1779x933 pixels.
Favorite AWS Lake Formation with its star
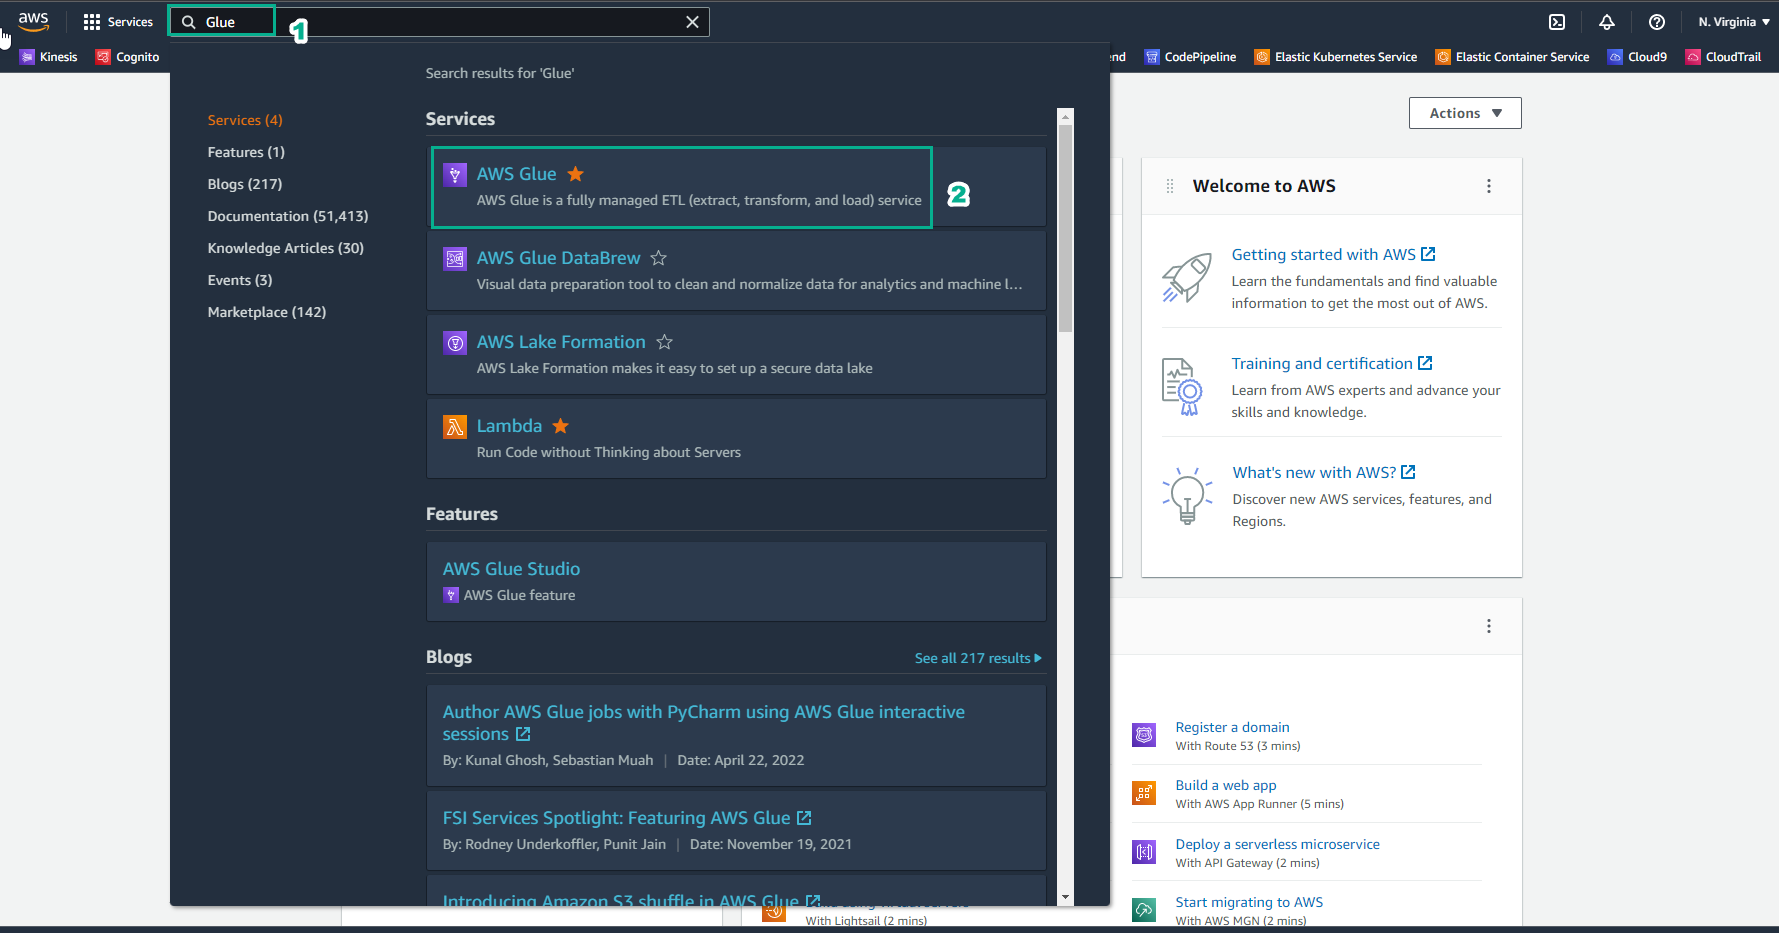point(665,342)
